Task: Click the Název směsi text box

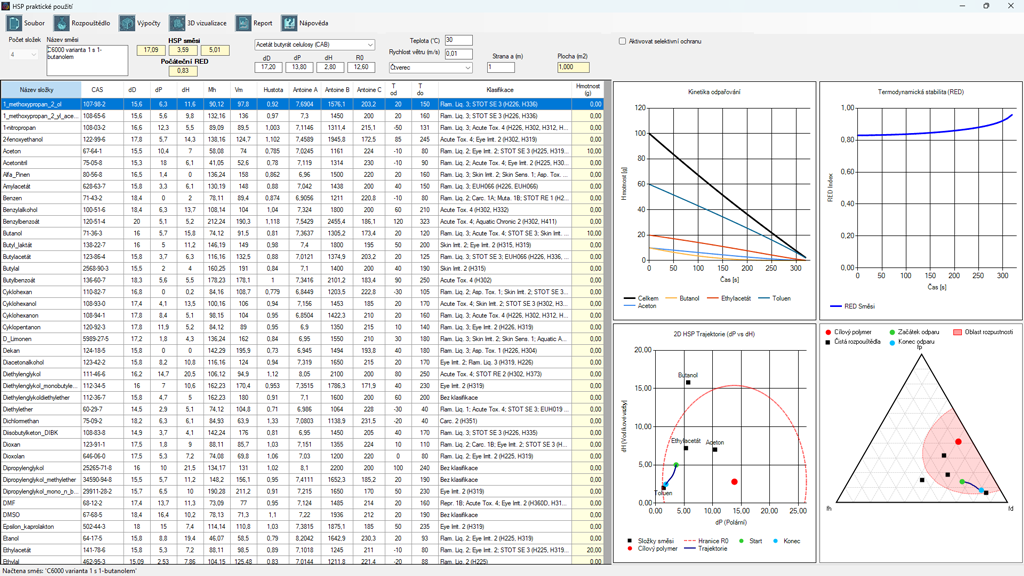Action: point(88,60)
